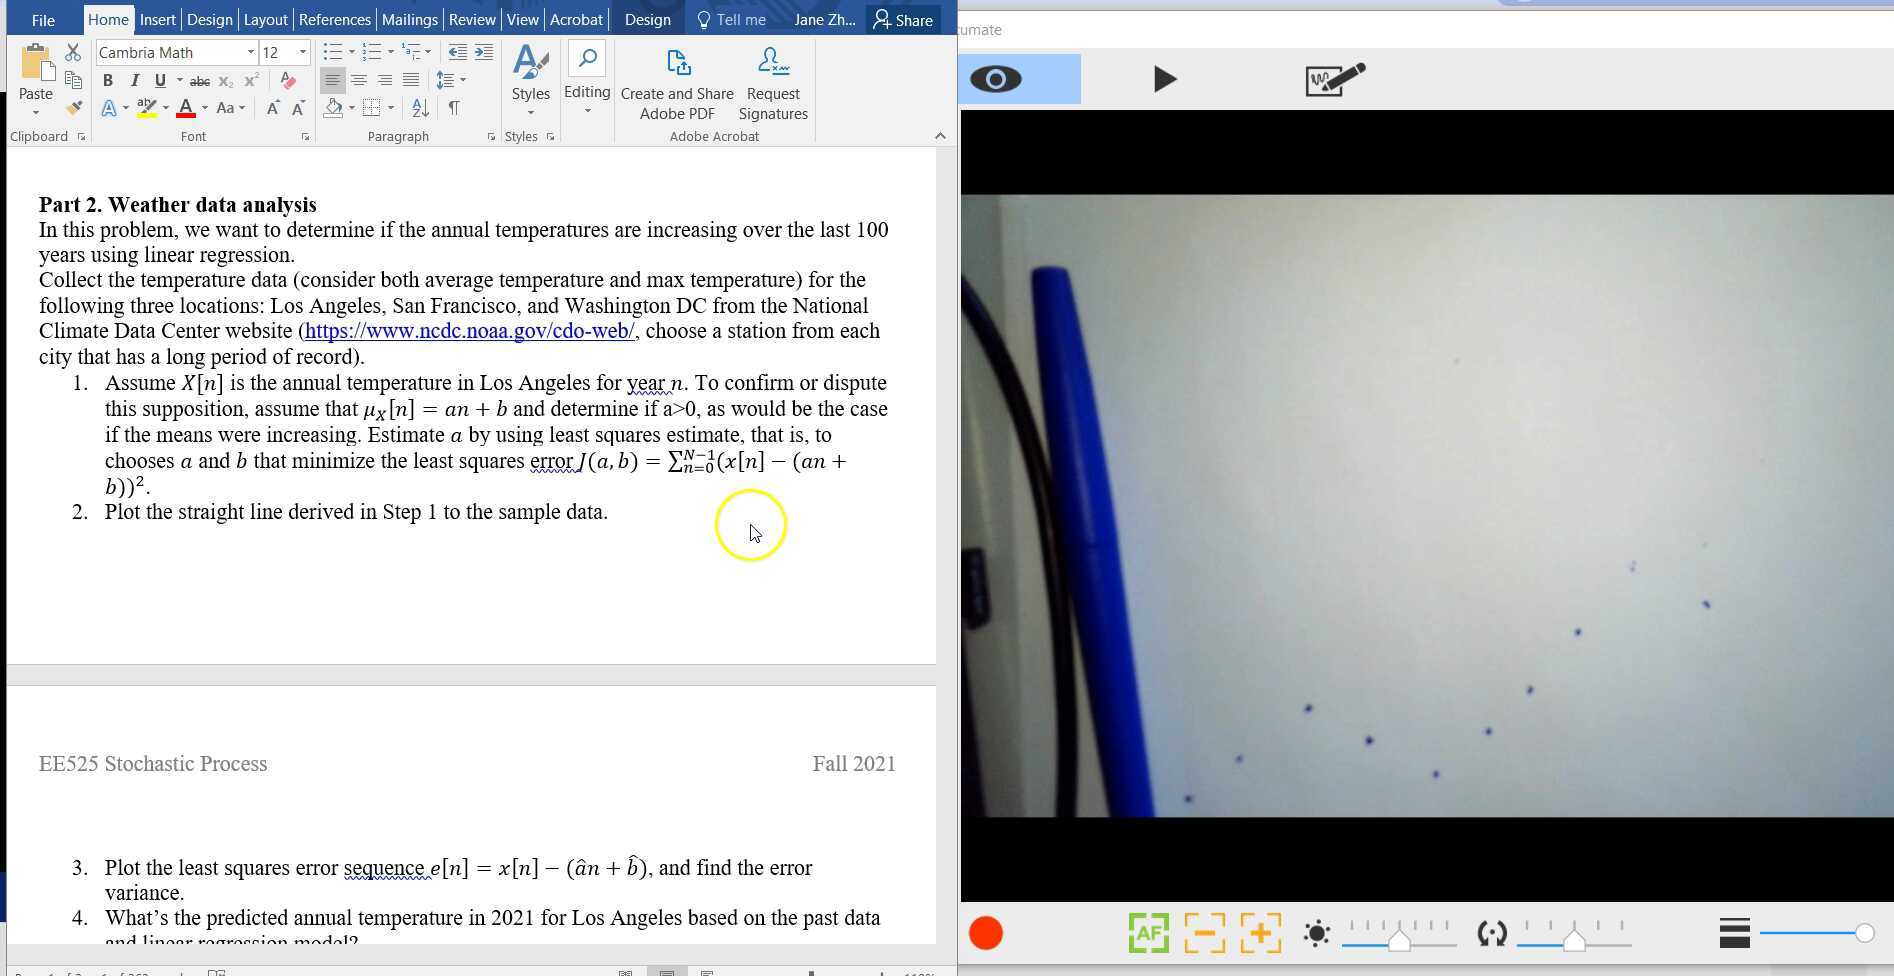The width and height of the screenshot is (1894, 976).
Task: Open the Review ribbon tab
Action: [471, 19]
